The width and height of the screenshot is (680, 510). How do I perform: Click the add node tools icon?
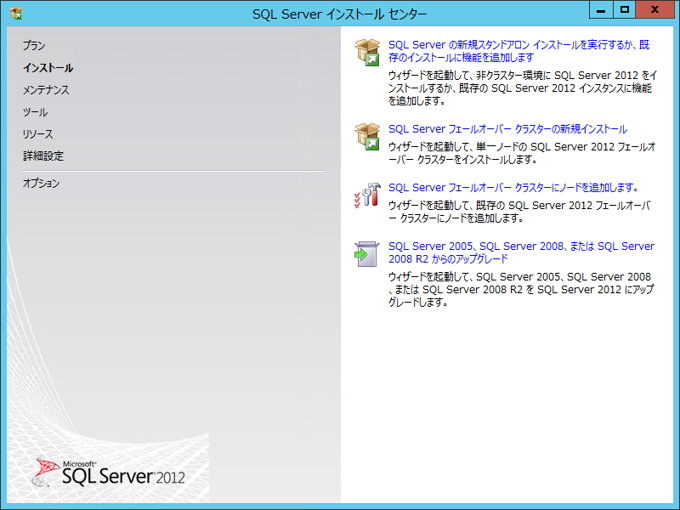point(367,195)
